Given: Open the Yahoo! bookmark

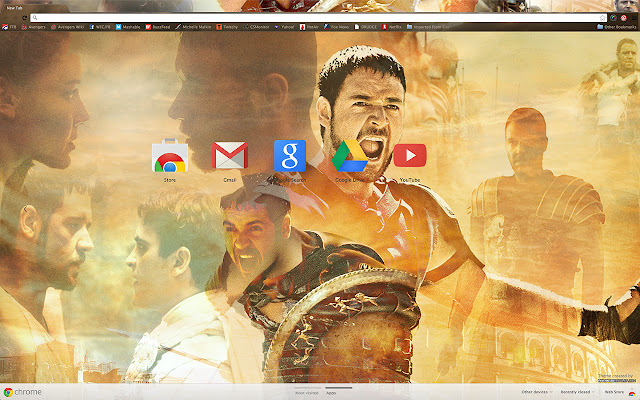Looking at the screenshot, I should tap(284, 27).
